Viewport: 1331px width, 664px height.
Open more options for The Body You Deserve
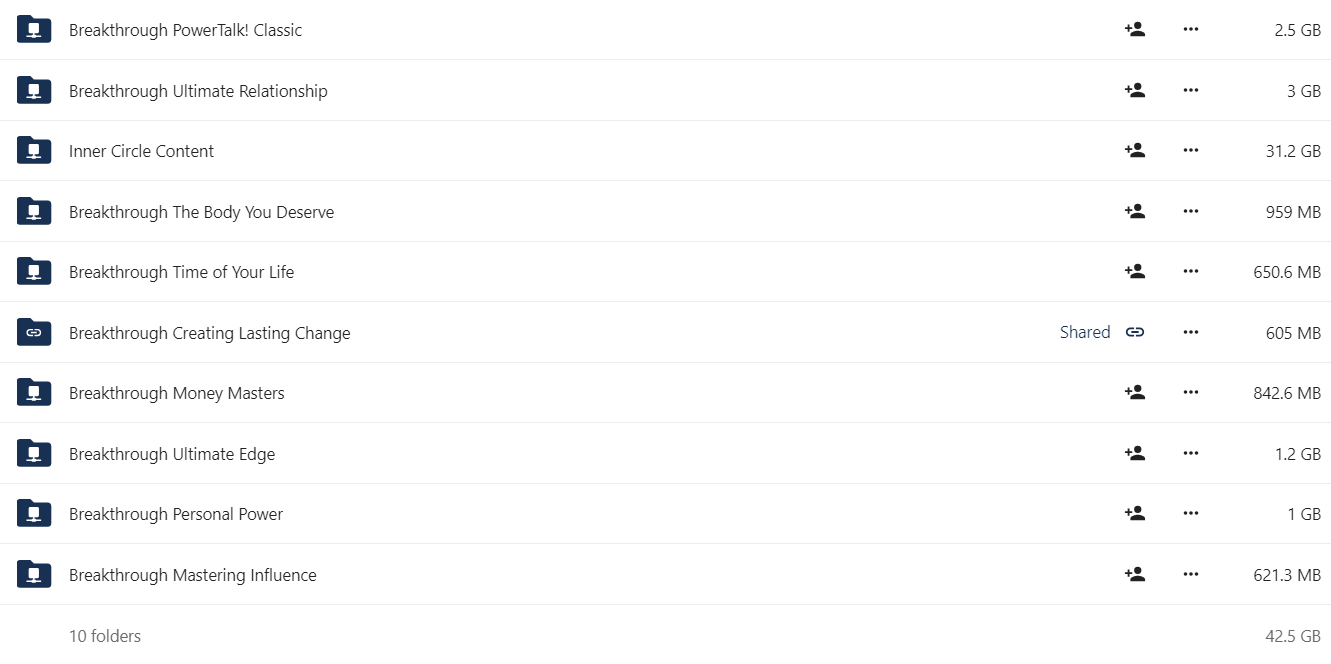tap(1190, 211)
